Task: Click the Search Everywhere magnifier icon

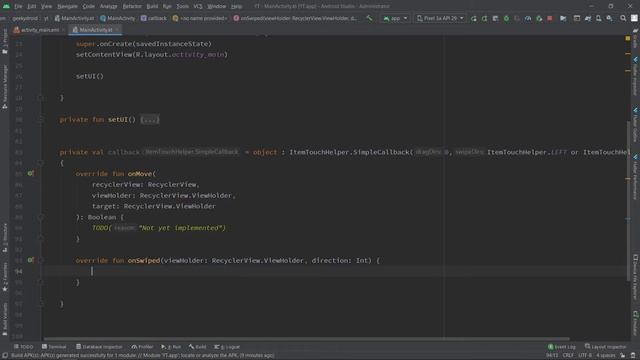Action: (623, 18)
